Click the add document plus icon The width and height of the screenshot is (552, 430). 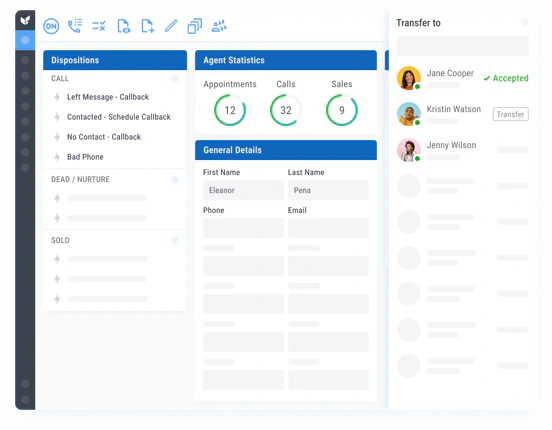click(x=148, y=26)
